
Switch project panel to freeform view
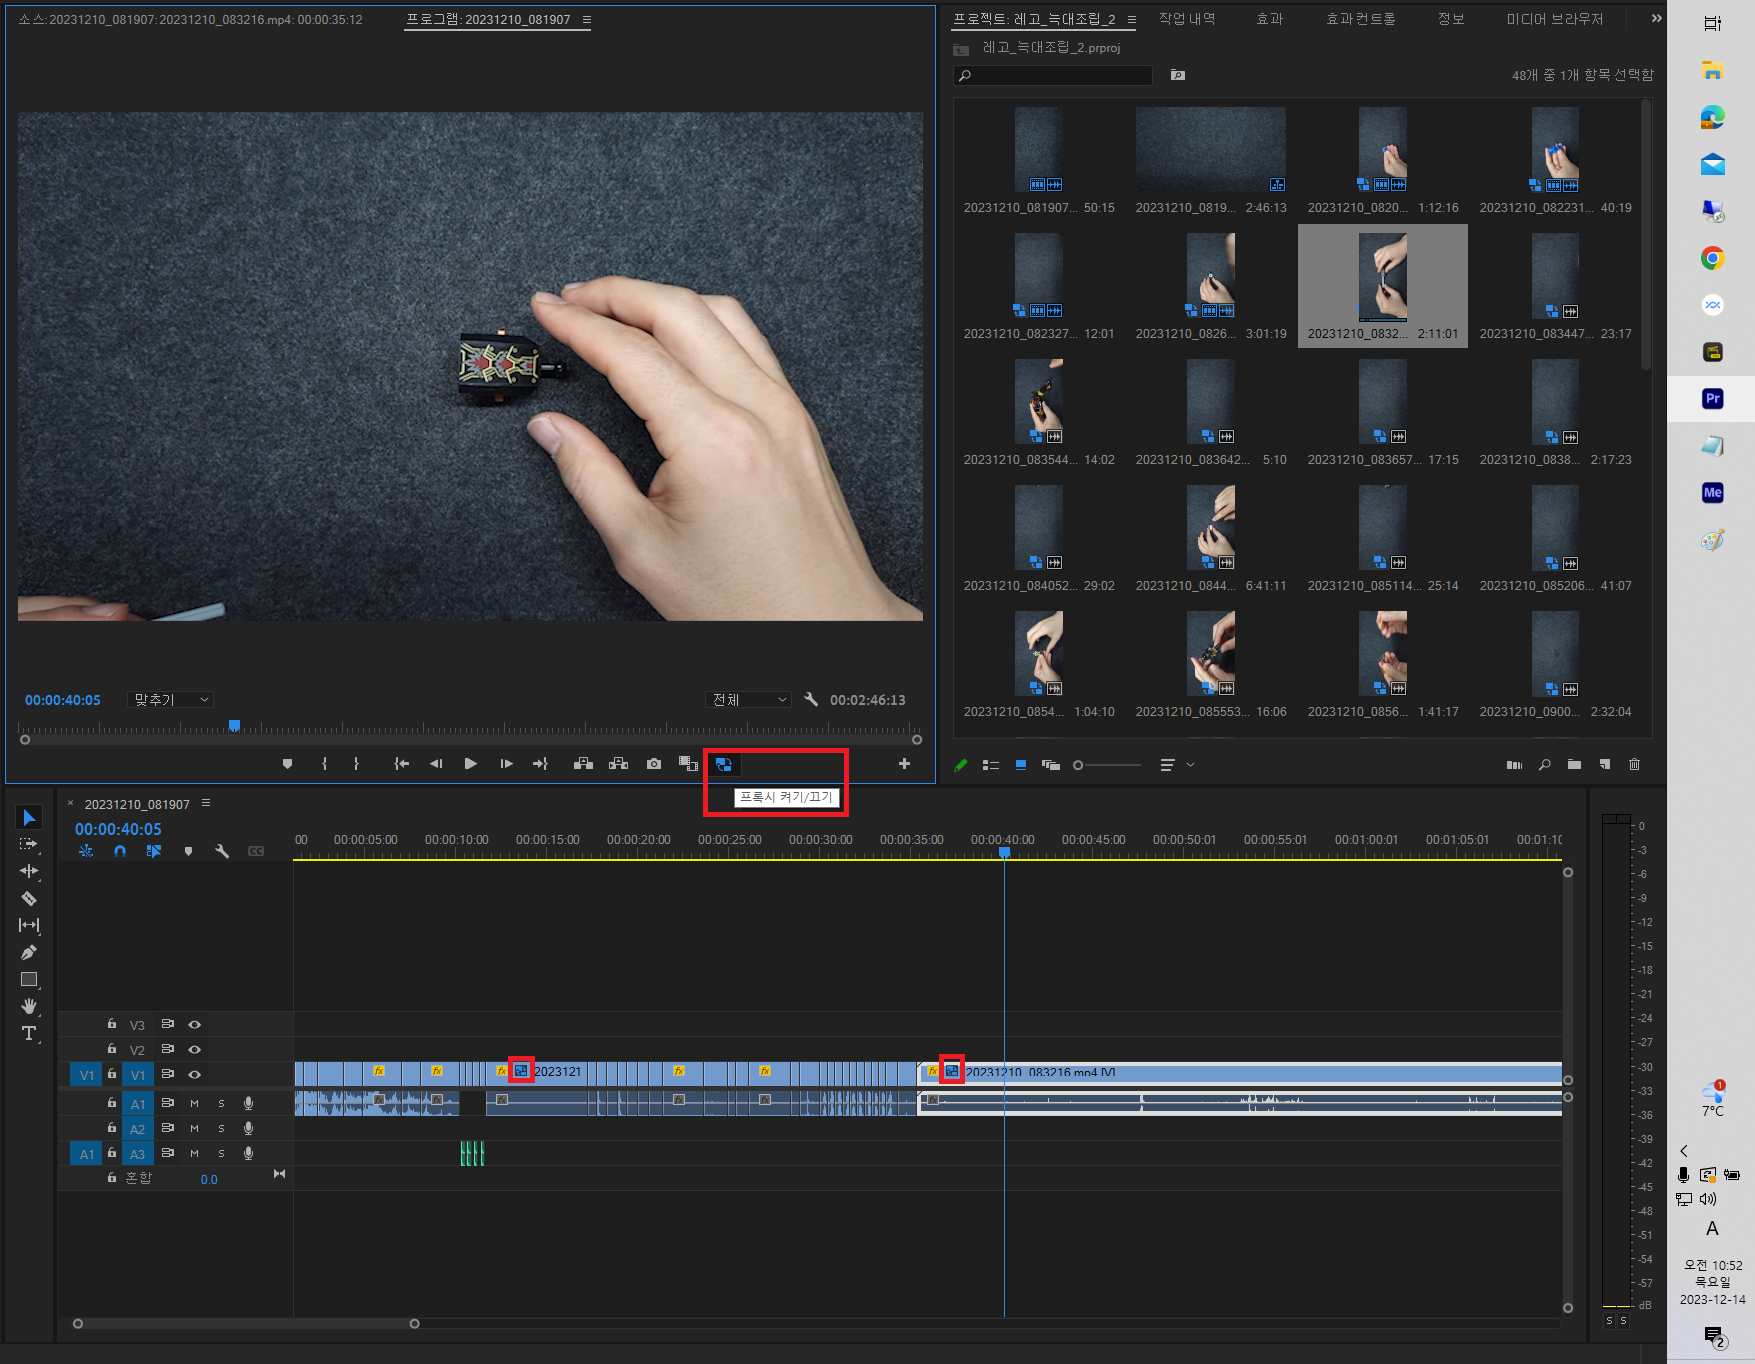click(x=1051, y=765)
